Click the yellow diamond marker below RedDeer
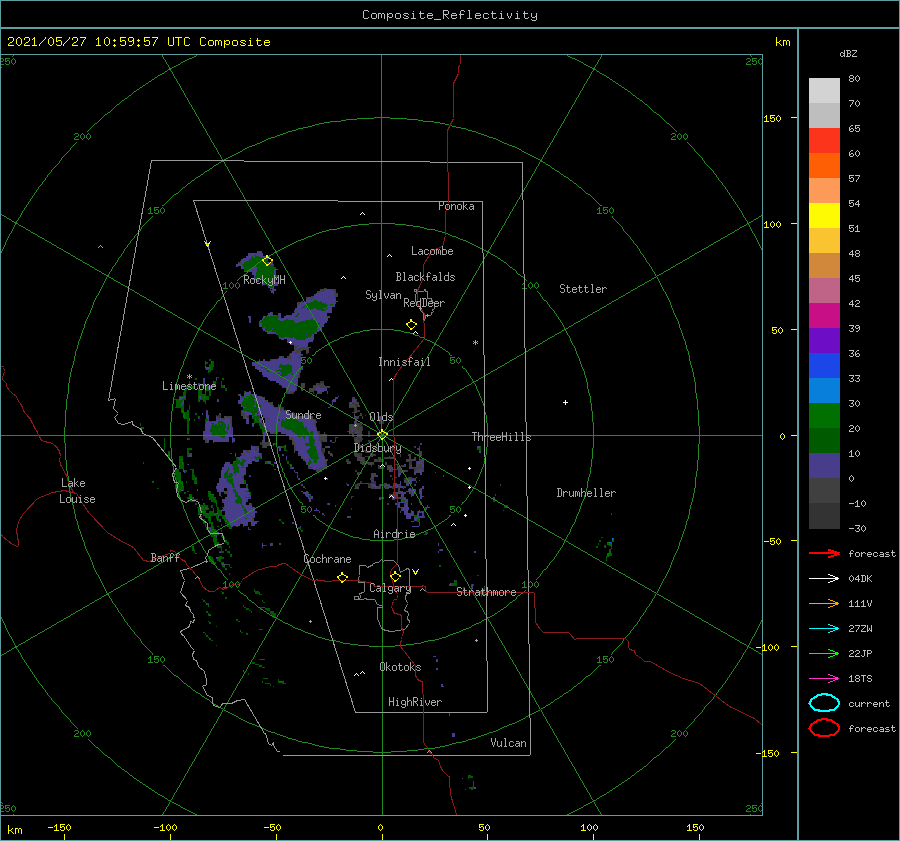900x841 pixels. pyautogui.click(x=411, y=325)
